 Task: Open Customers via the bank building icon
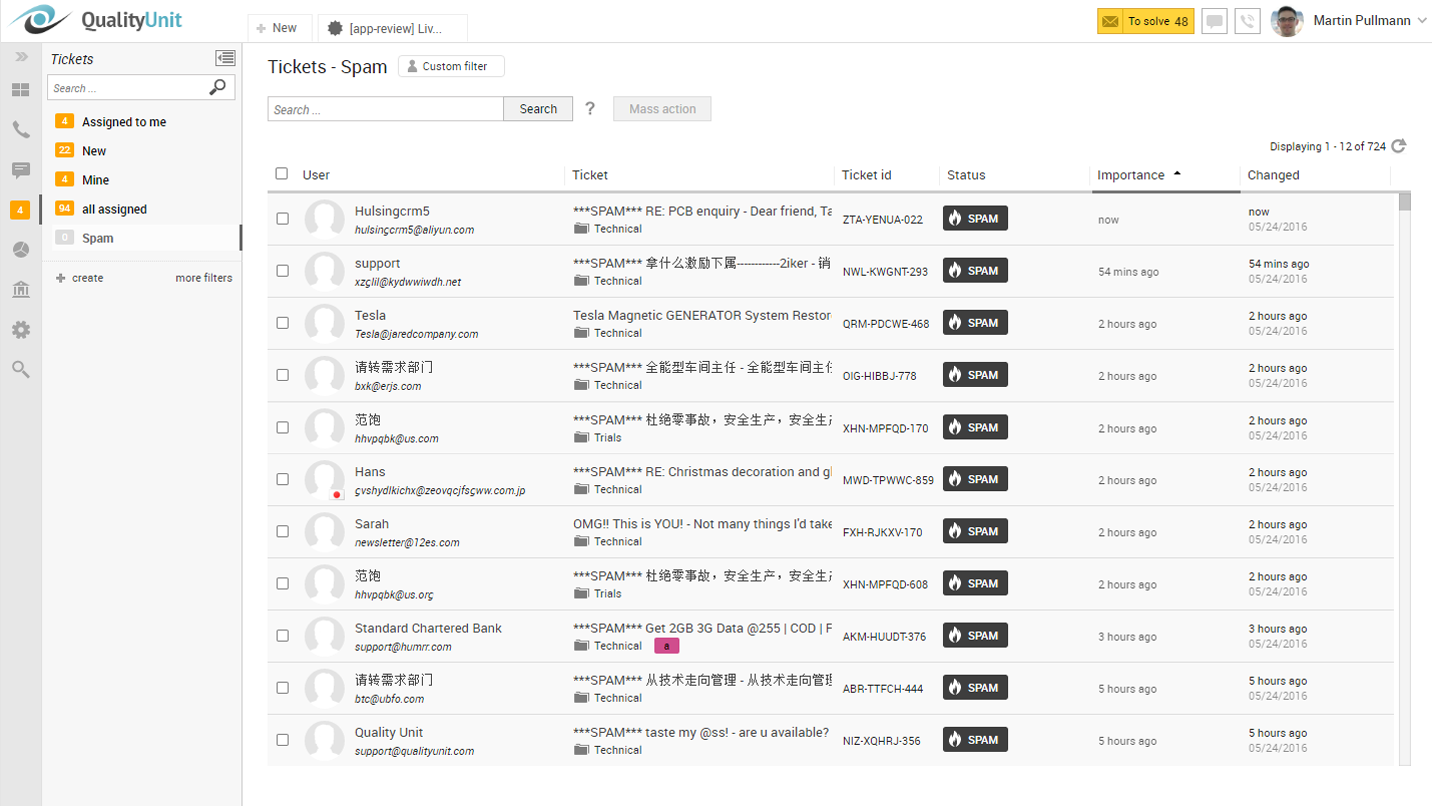point(20,289)
